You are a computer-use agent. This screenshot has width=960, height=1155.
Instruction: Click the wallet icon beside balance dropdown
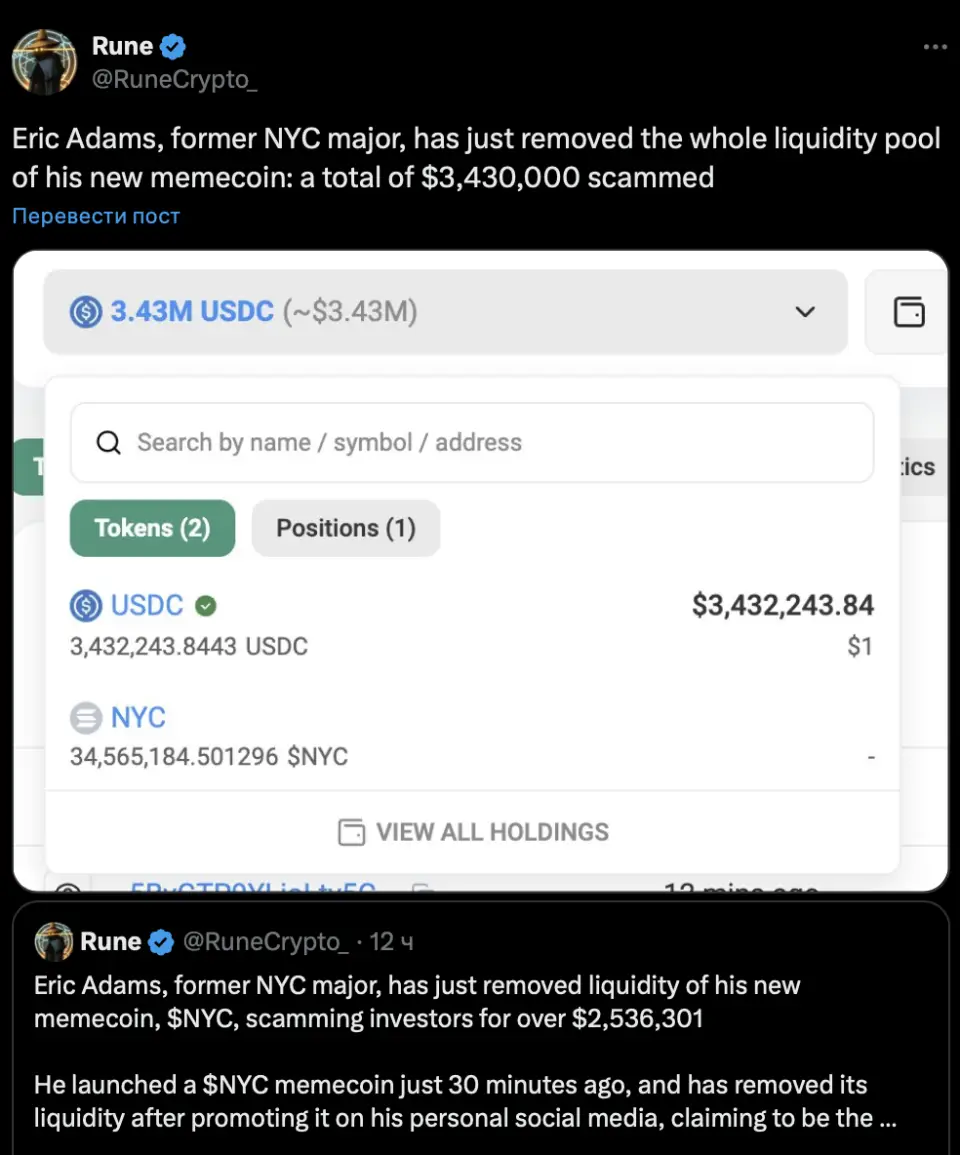click(908, 312)
